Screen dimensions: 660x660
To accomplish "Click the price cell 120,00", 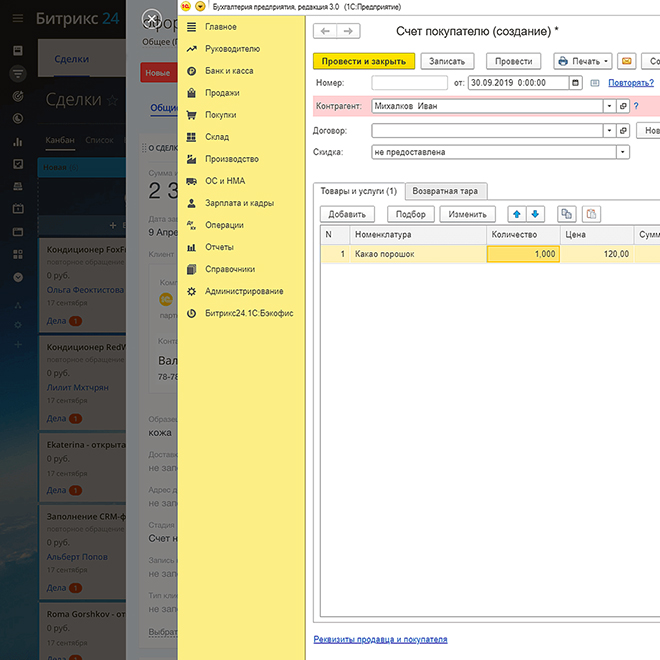I will (x=597, y=254).
